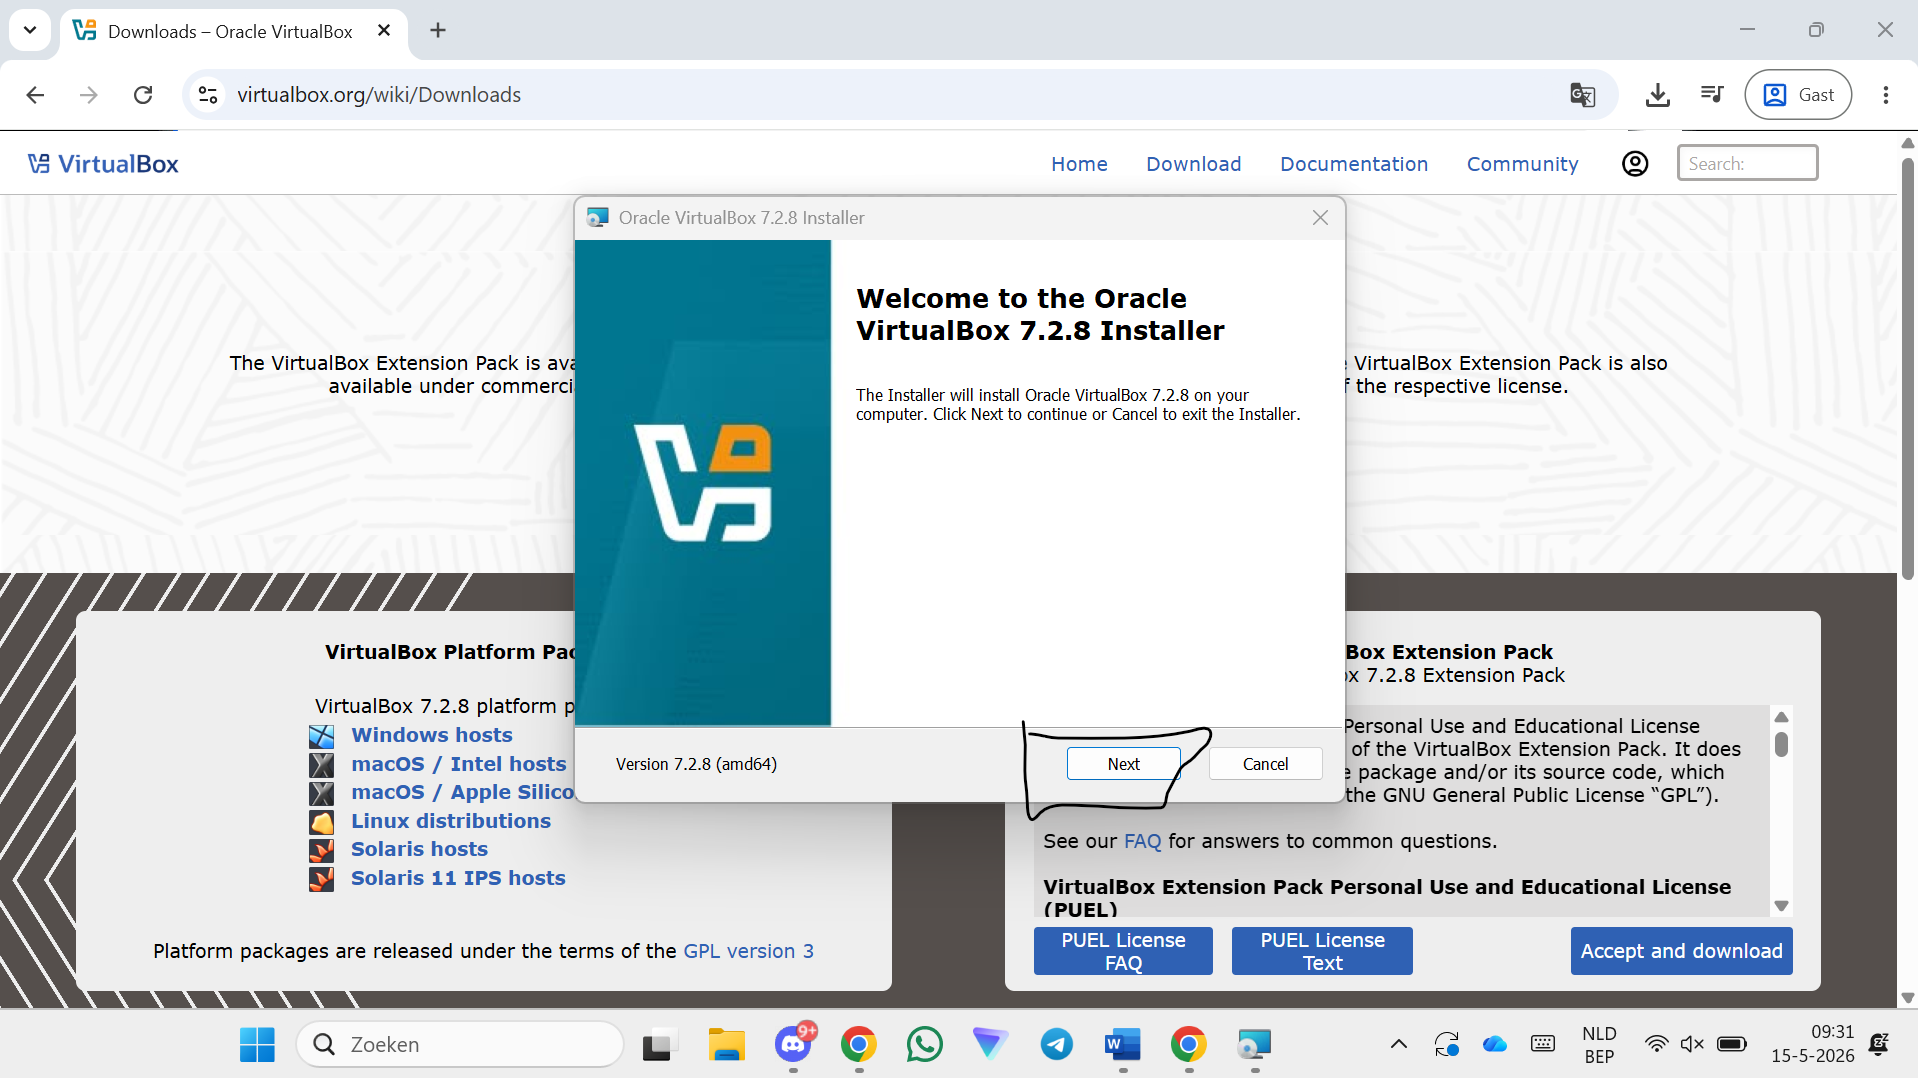Open File Explorer from the taskbar
1918x1078 pixels.
[727, 1045]
